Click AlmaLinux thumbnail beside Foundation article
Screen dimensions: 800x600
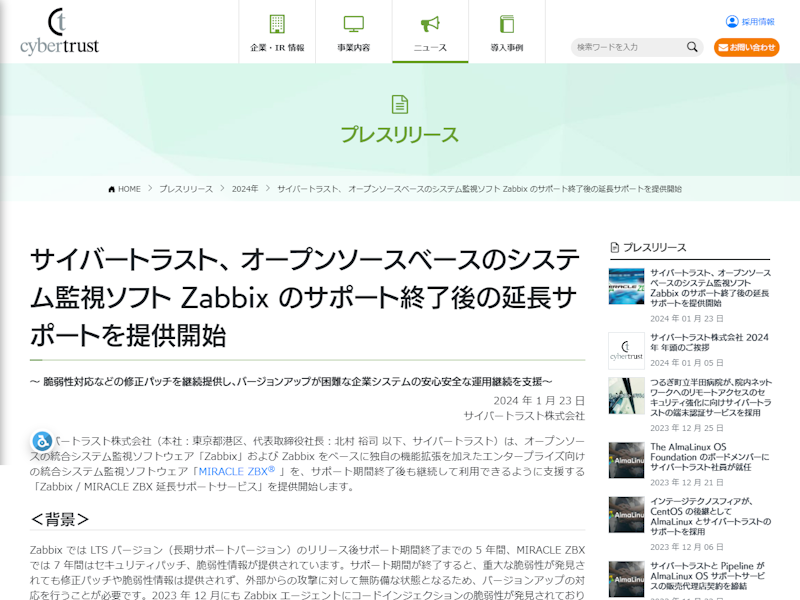(627, 460)
